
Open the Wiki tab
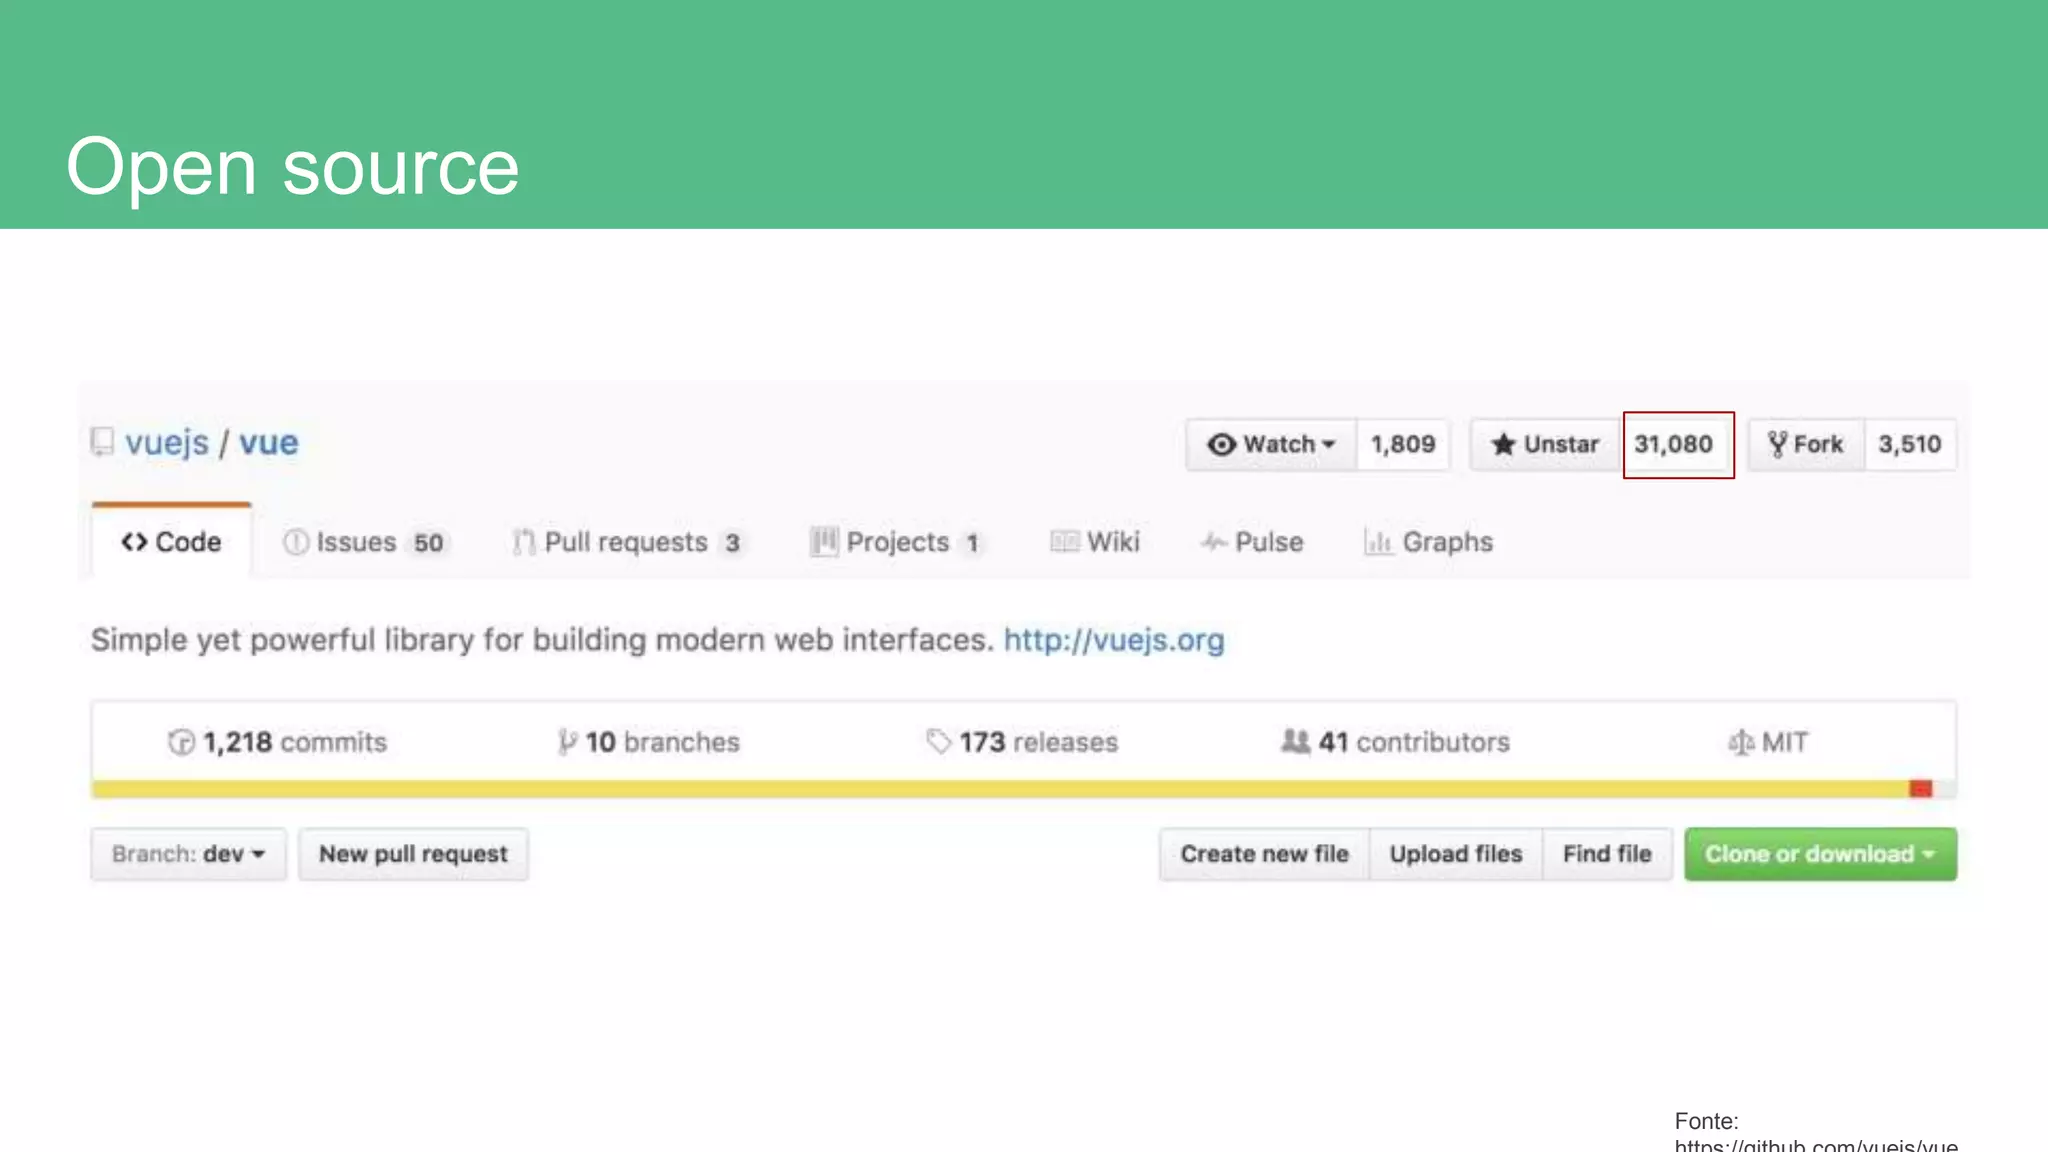pos(1095,542)
